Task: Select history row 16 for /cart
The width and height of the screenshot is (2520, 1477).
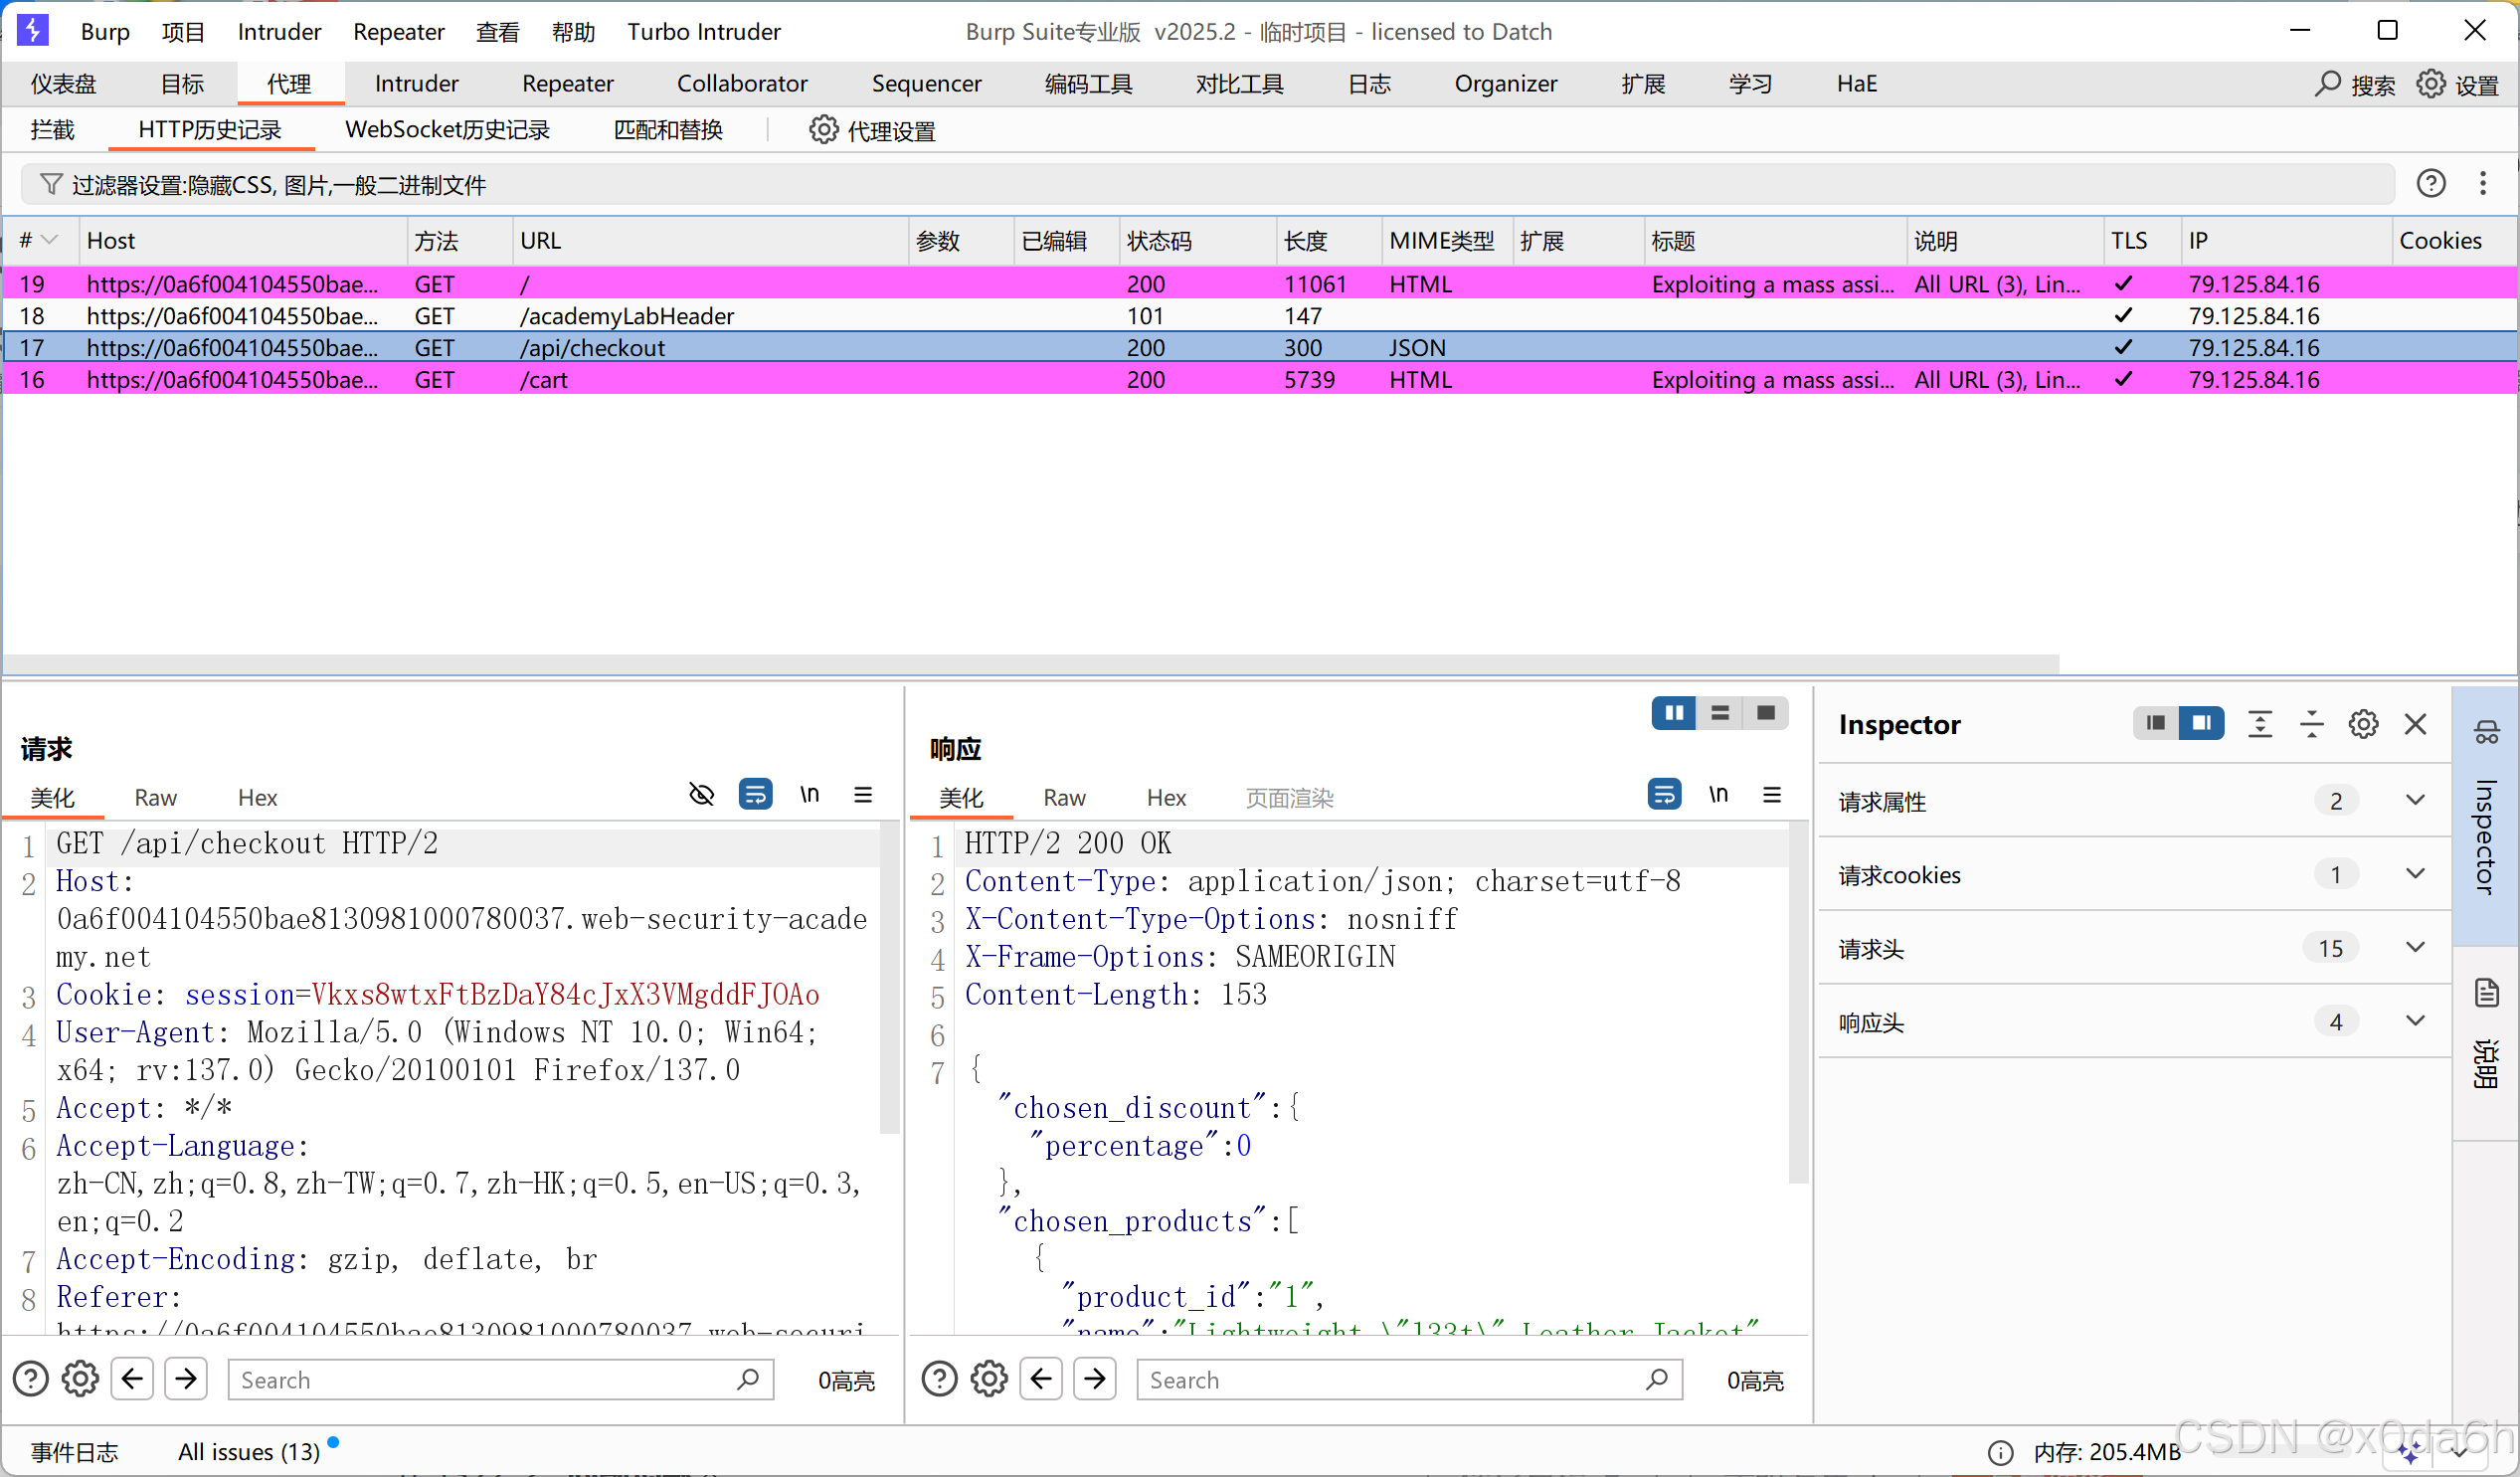Action: [543, 380]
